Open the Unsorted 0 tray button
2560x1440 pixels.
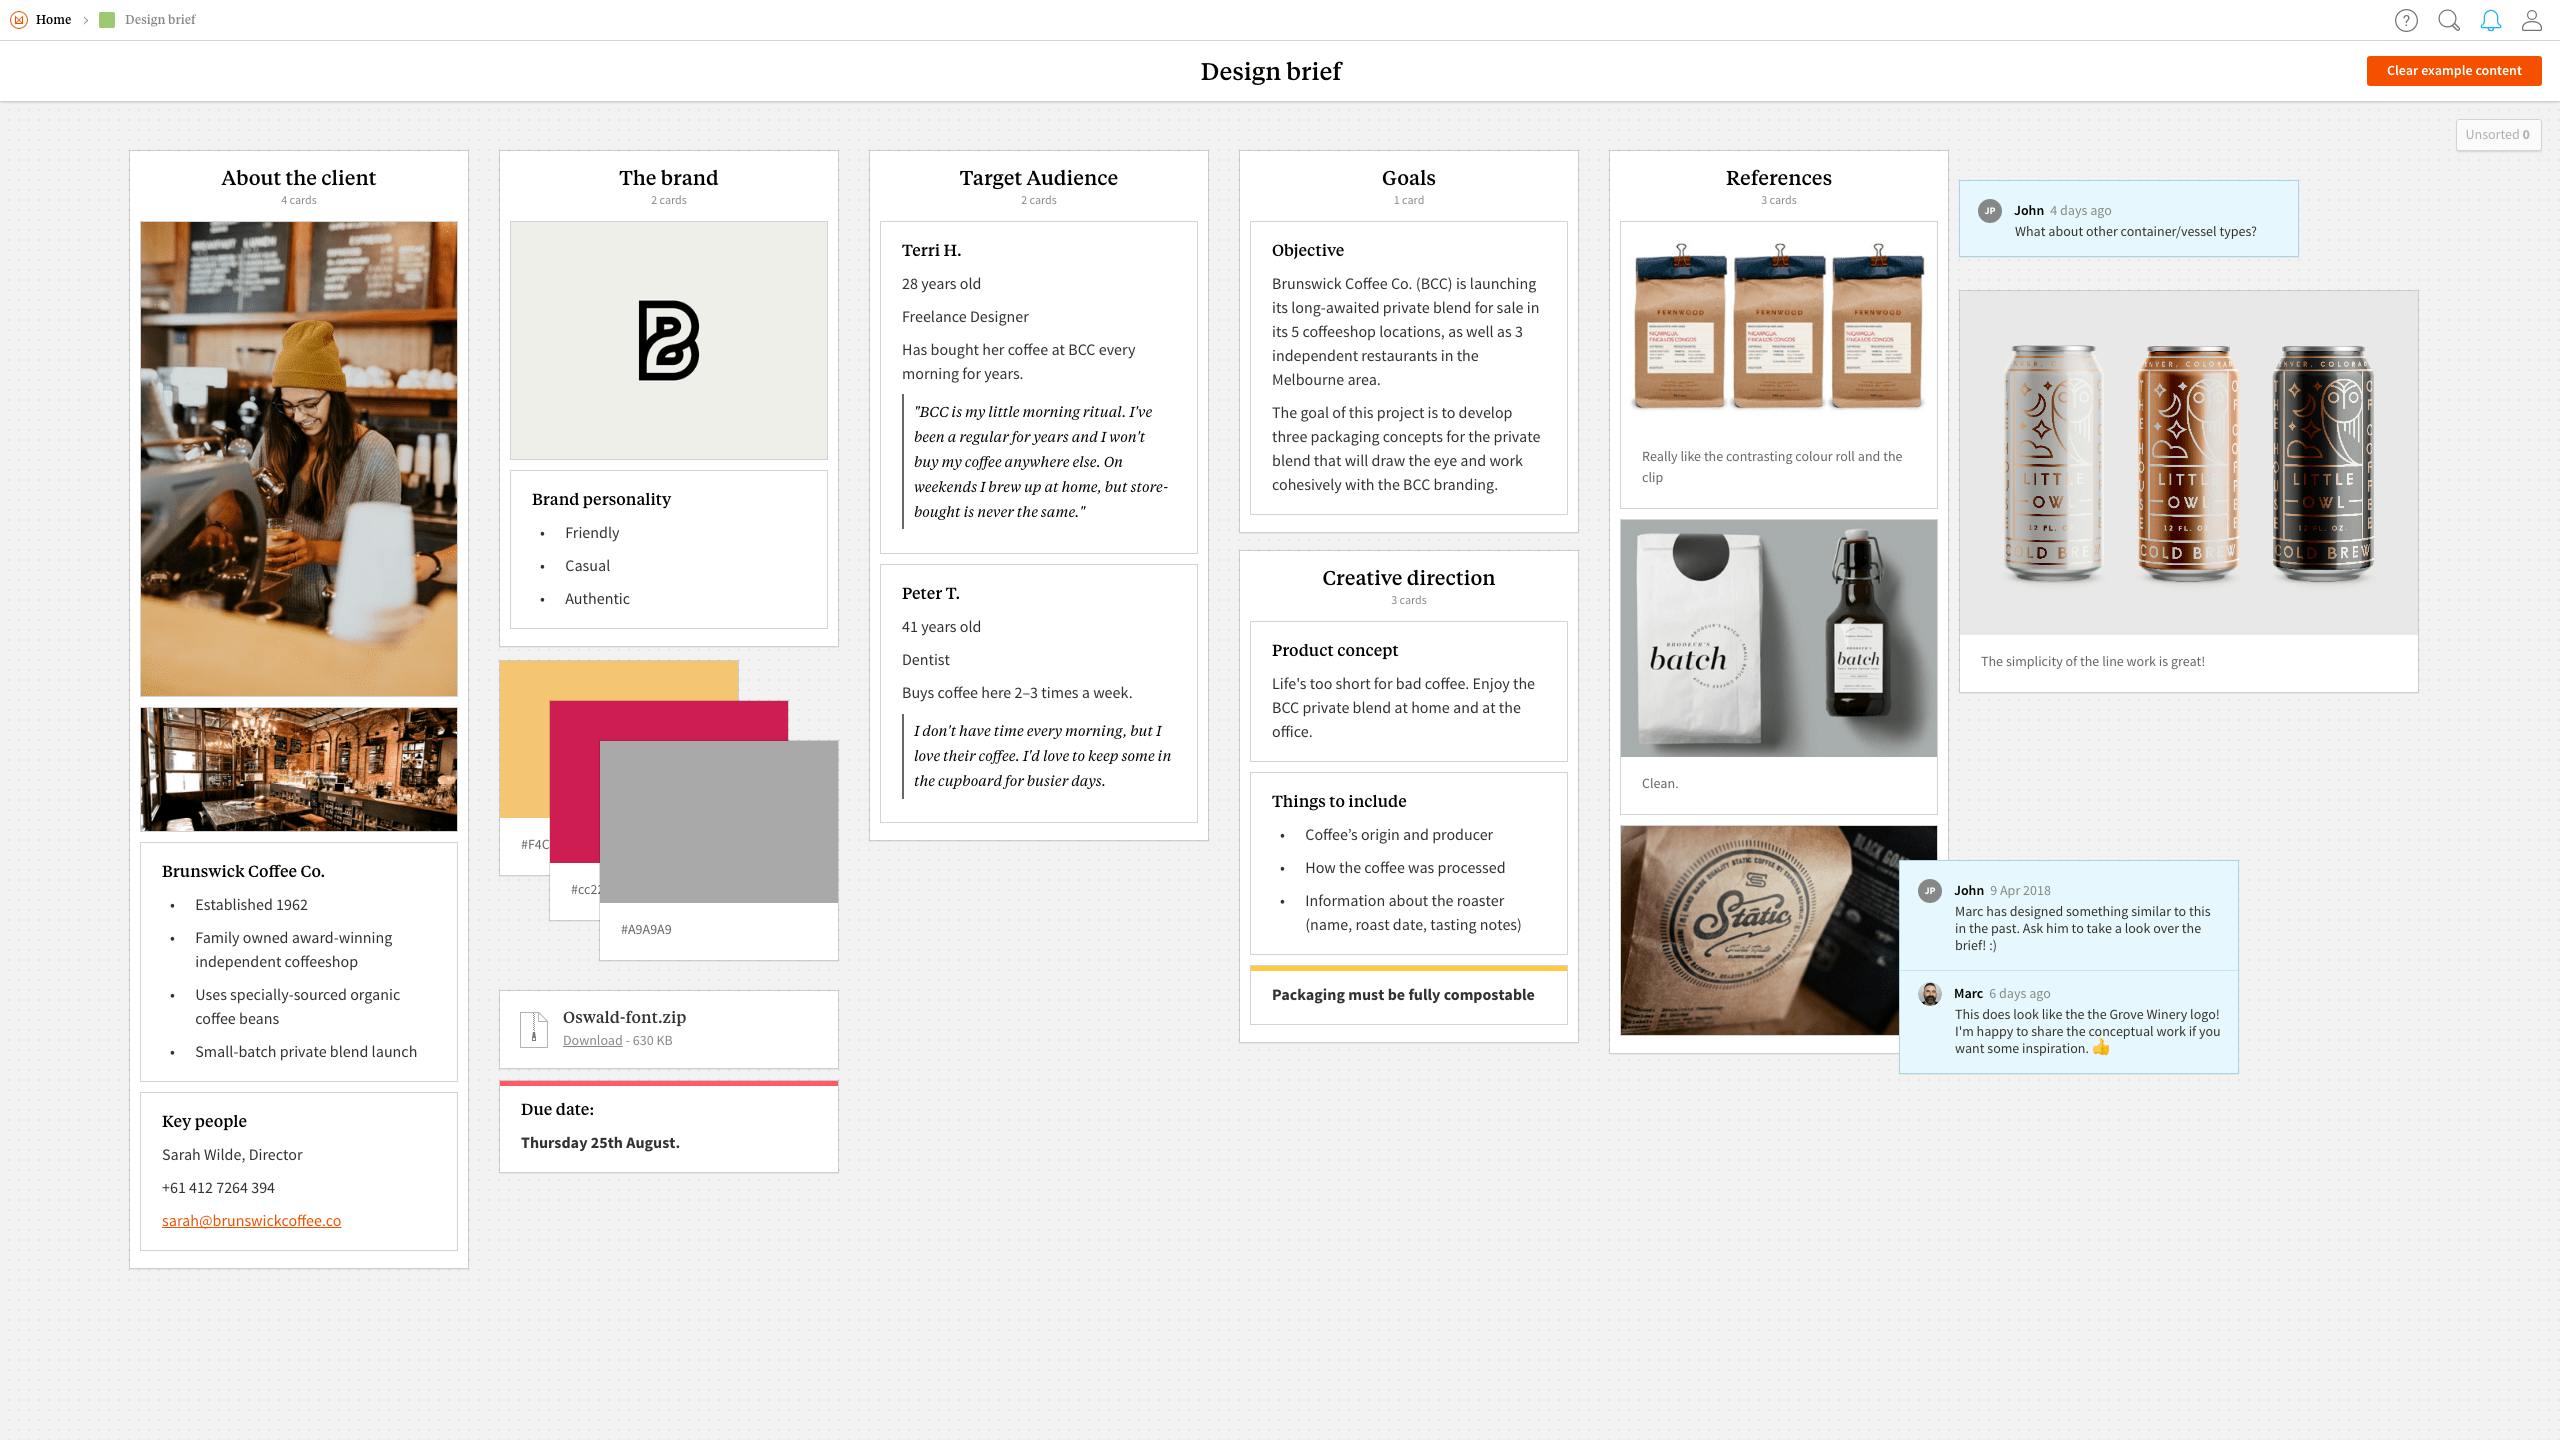(2498, 134)
